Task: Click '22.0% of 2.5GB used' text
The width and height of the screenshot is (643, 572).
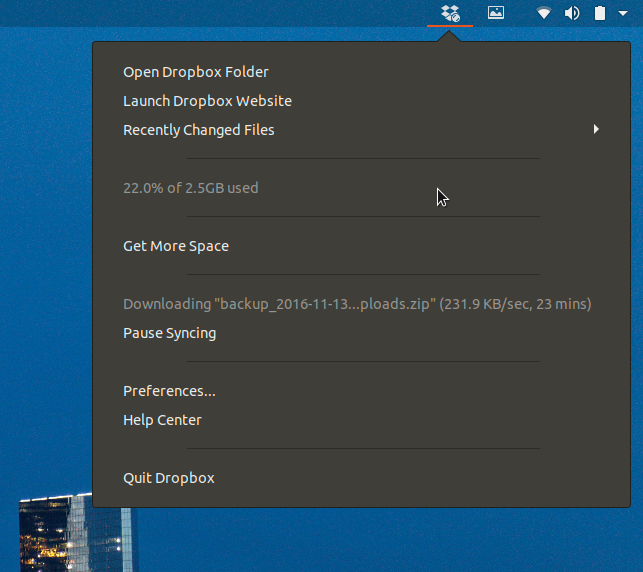Action: (x=191, y=188)
